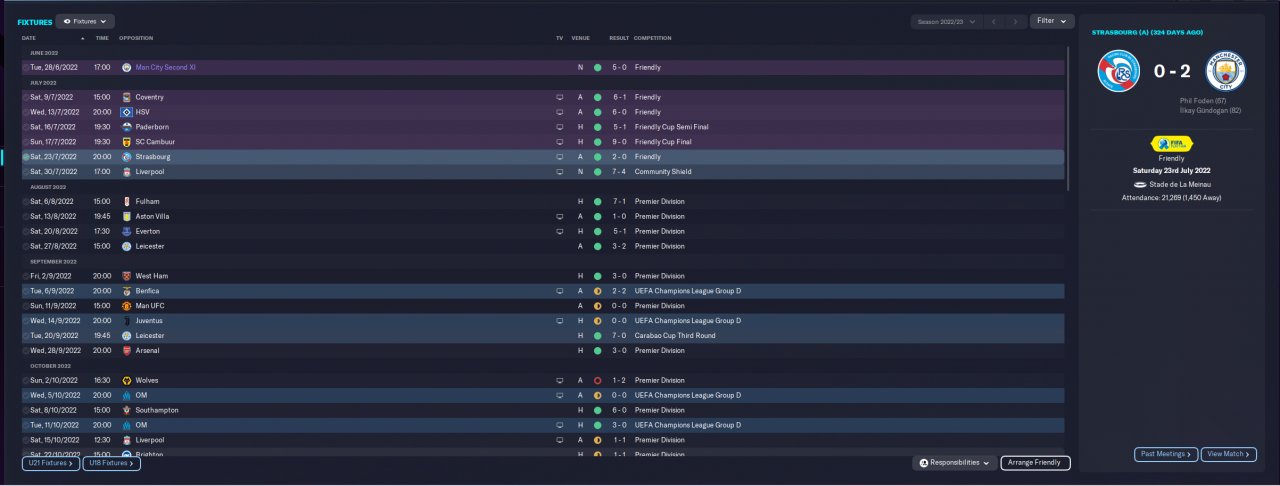This screenshot has width=1280, height=486.
Task: Open the Fixtures view dropdown
Action: tap(86, 21)
